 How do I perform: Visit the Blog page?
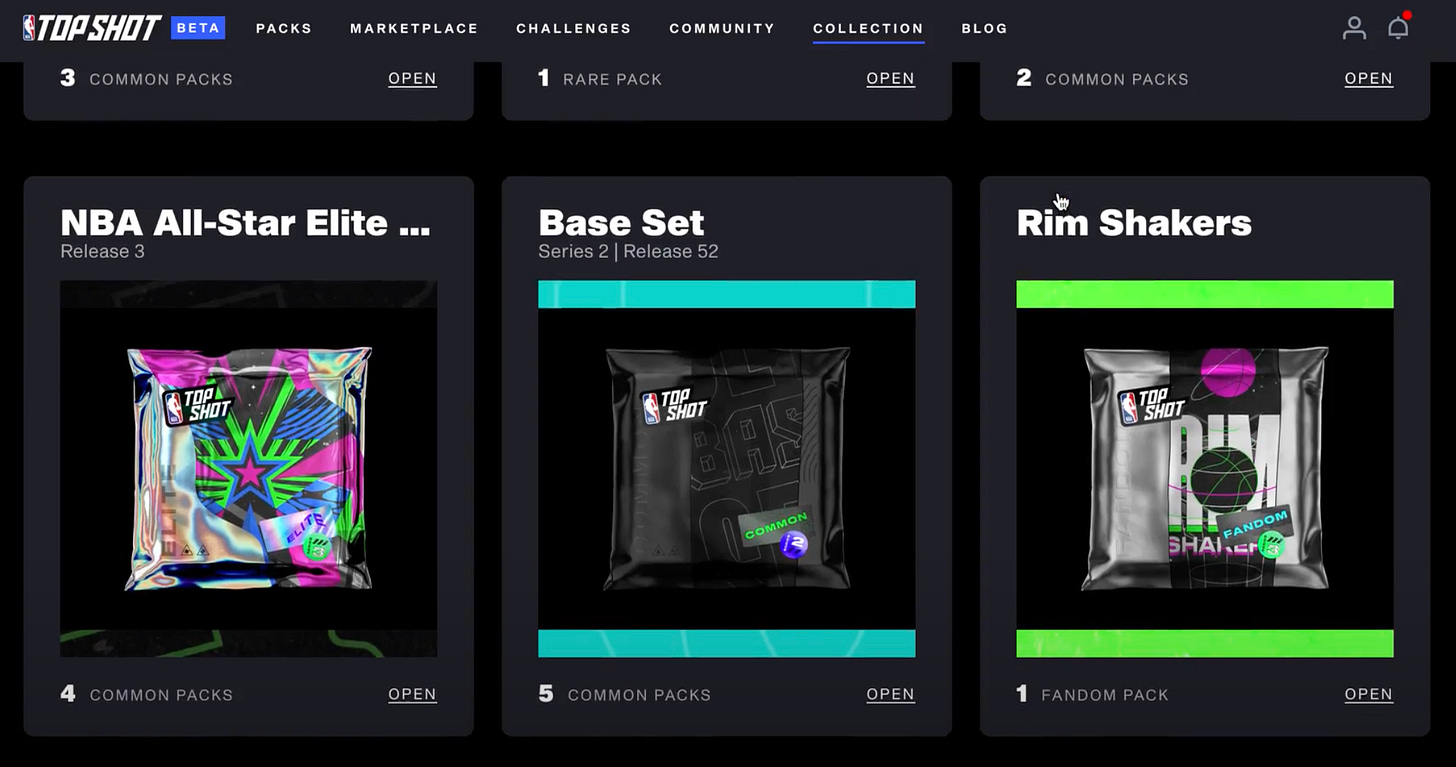[x=984, y=28]
